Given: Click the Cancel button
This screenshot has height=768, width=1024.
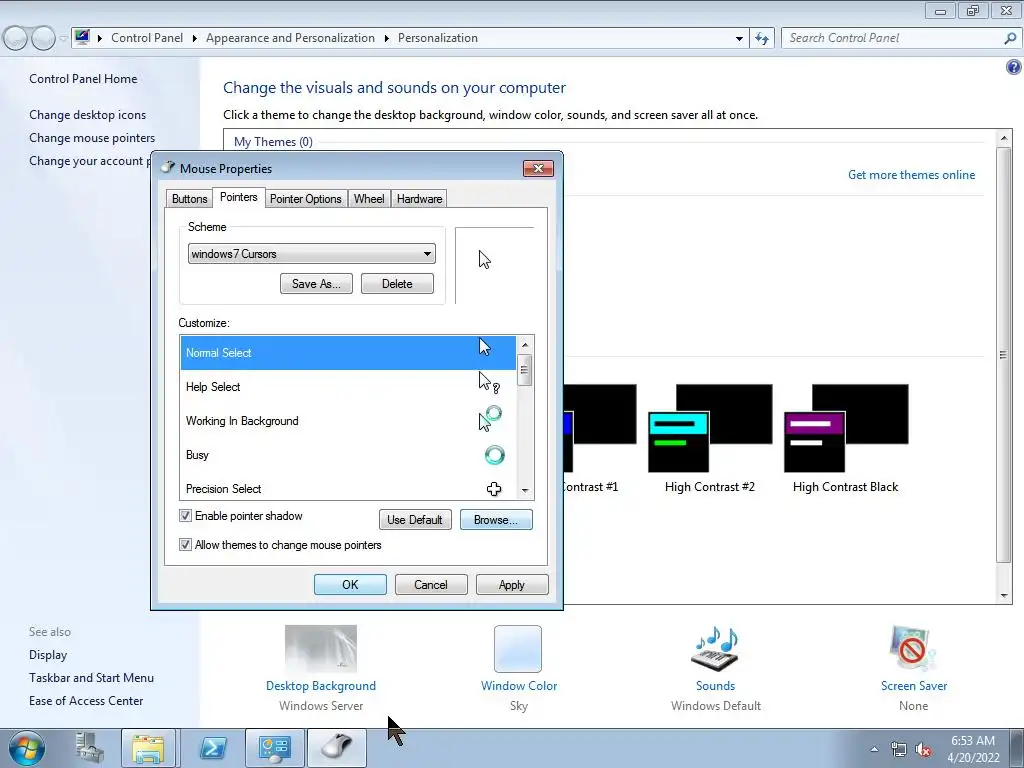Looking at the screenshot, I should point(431,584).
